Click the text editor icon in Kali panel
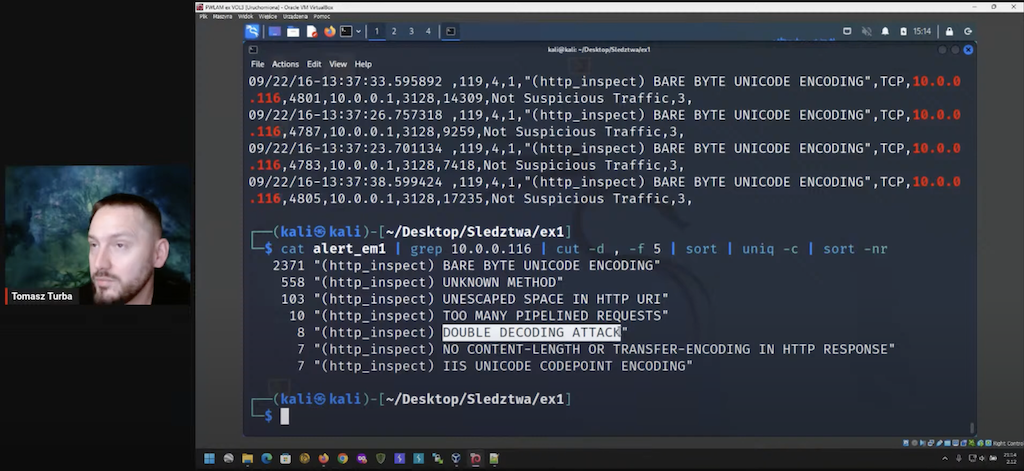The height and width of the screenshot is (471, 1024). (311, 32)
